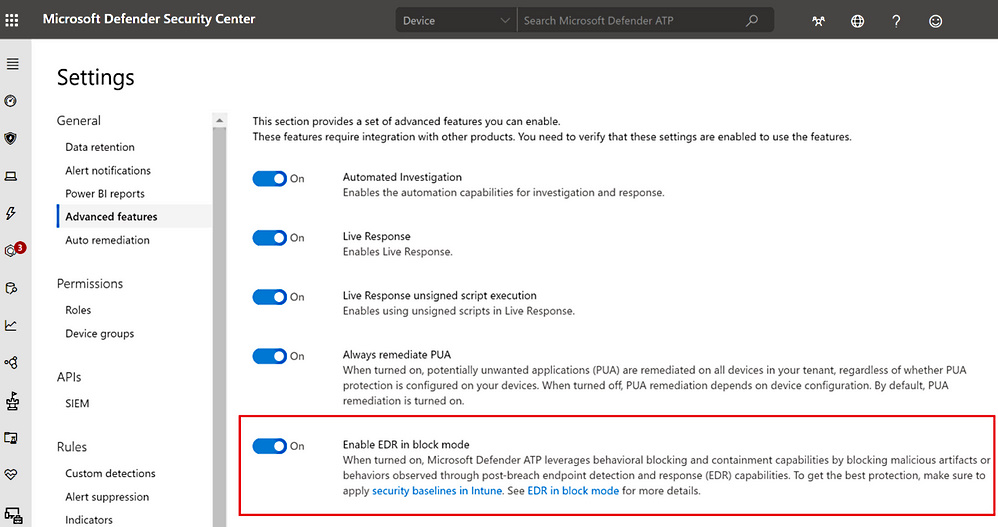Click the help question mark icon

pos(896,21)
